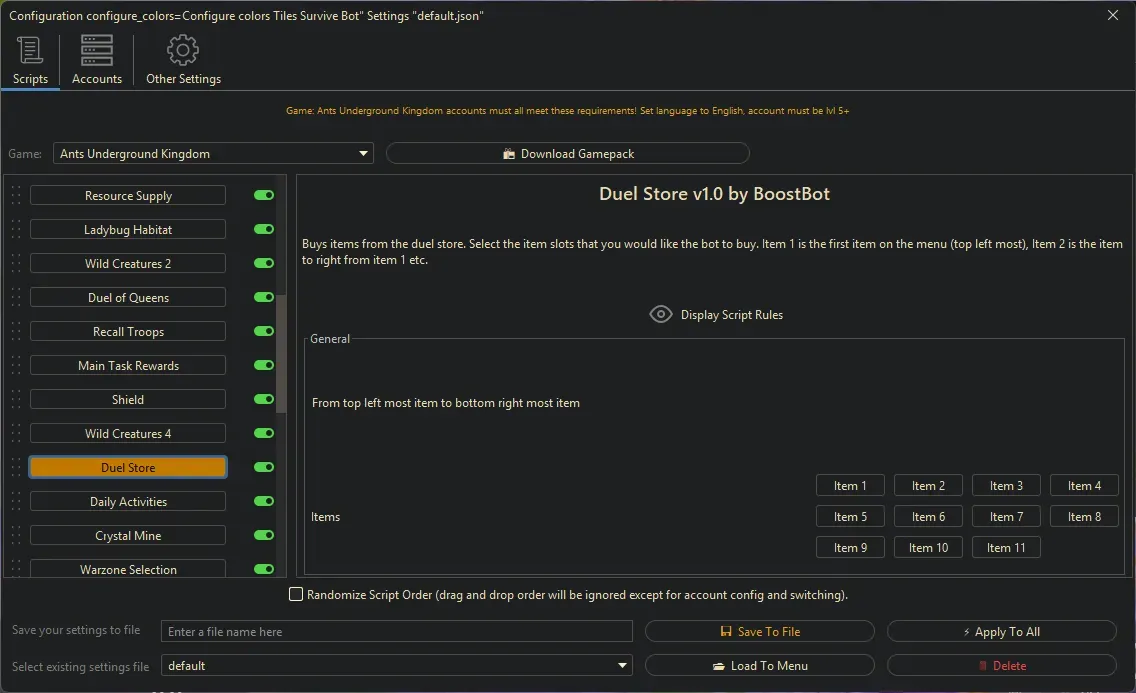Click drag handle beside Duel Store
Image resolution: width=1136 pixels, height=693 pixels.
[15, 468]
